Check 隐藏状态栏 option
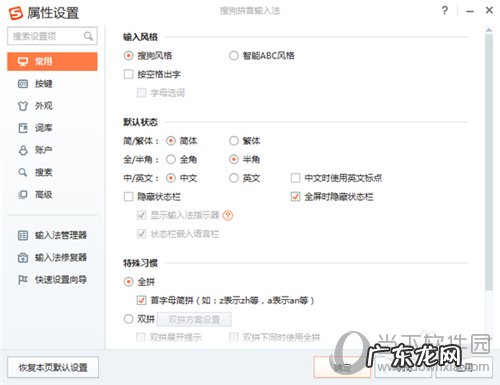Screen dimensions: 500x385 (128, 197)
